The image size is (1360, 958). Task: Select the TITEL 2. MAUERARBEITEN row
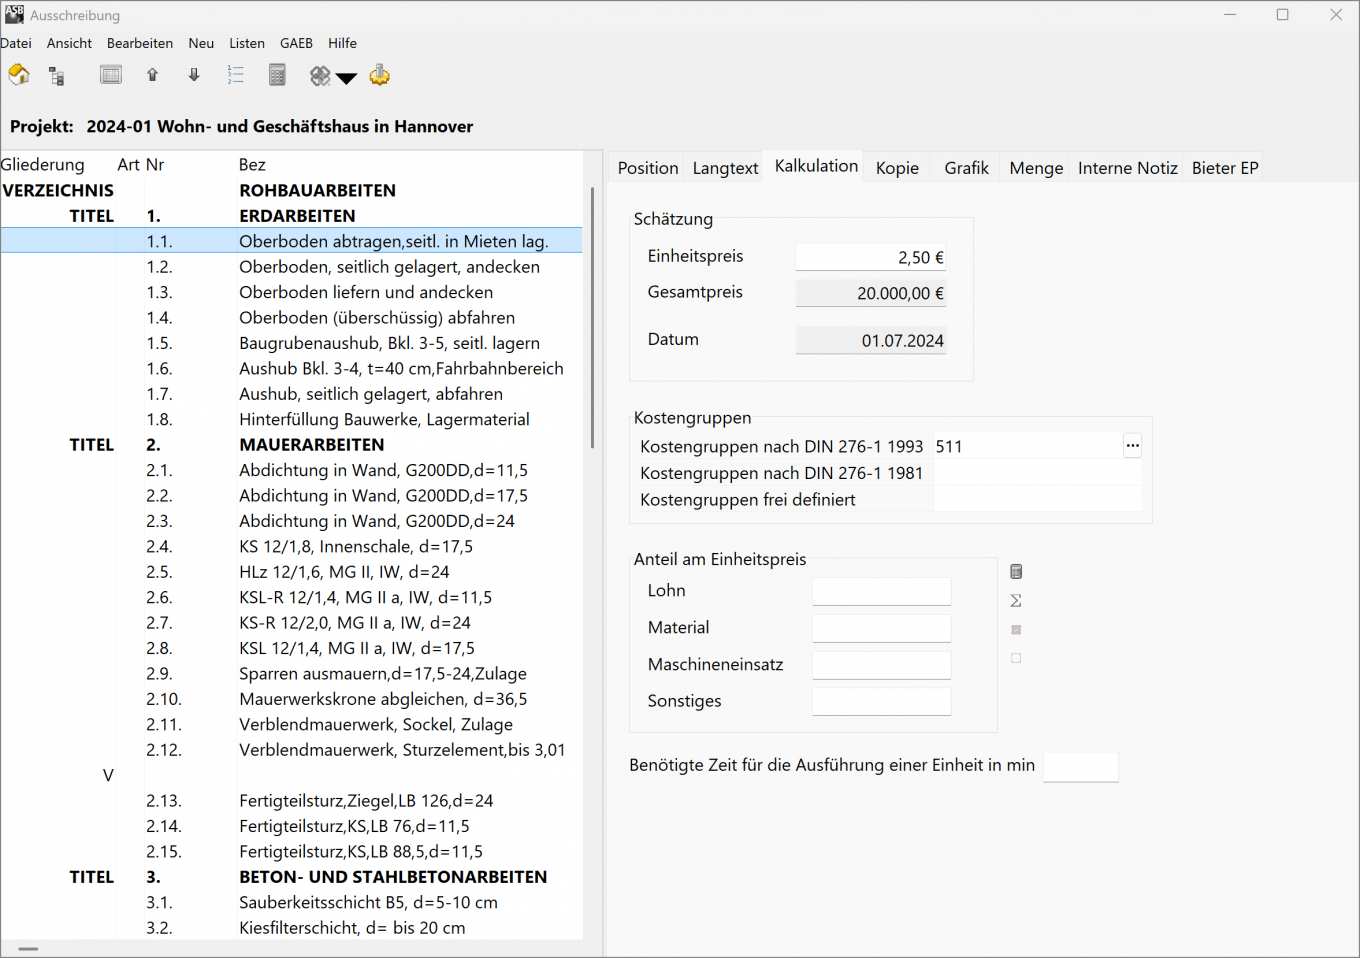(x=311, y=445)
